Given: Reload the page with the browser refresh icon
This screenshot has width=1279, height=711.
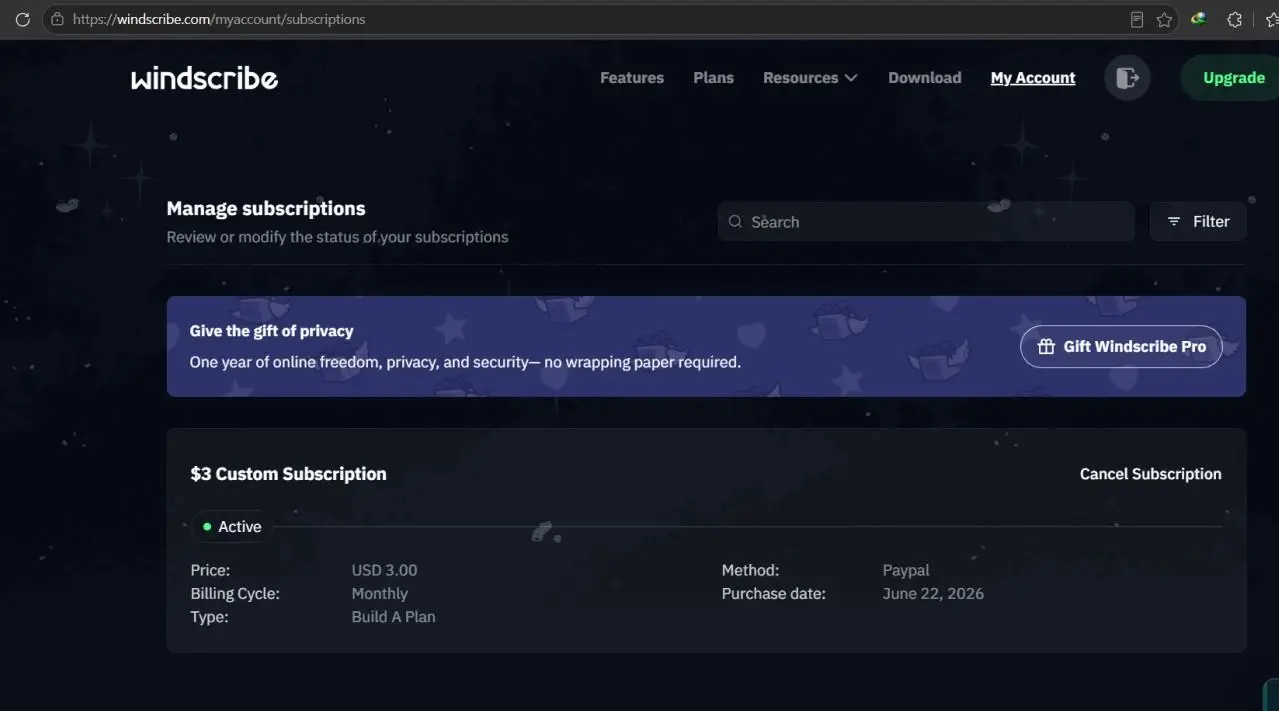Looking at the screenshot, I should tap(22, 19).
